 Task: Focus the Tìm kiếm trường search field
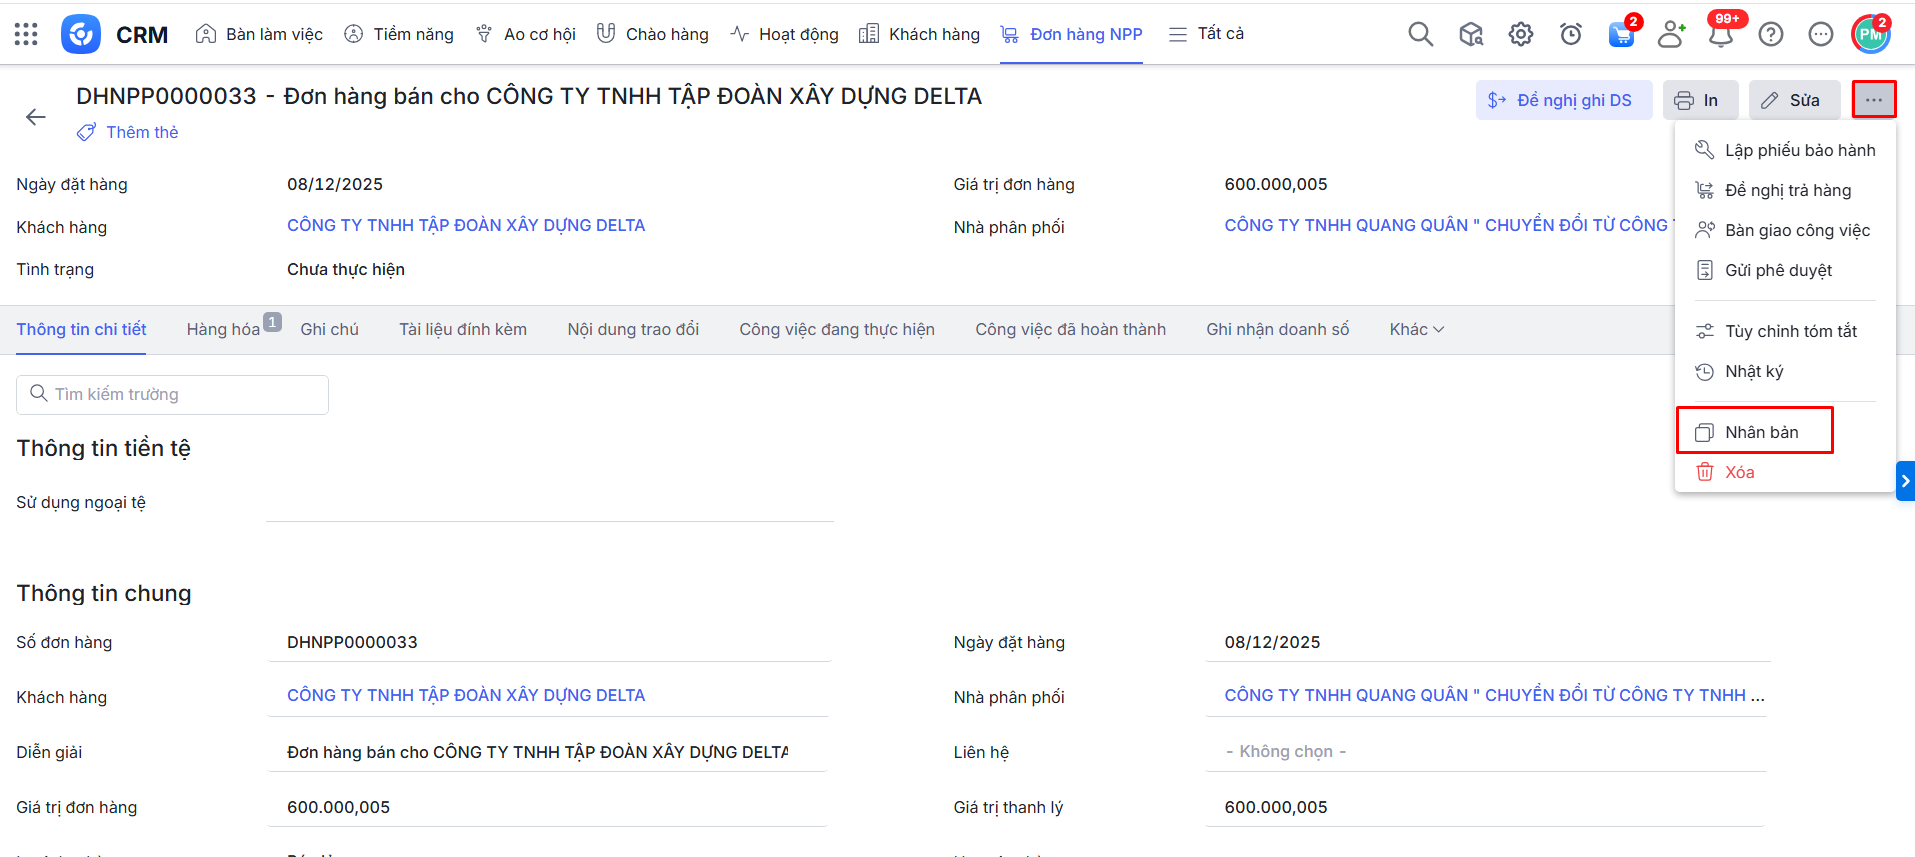point(180,394)
